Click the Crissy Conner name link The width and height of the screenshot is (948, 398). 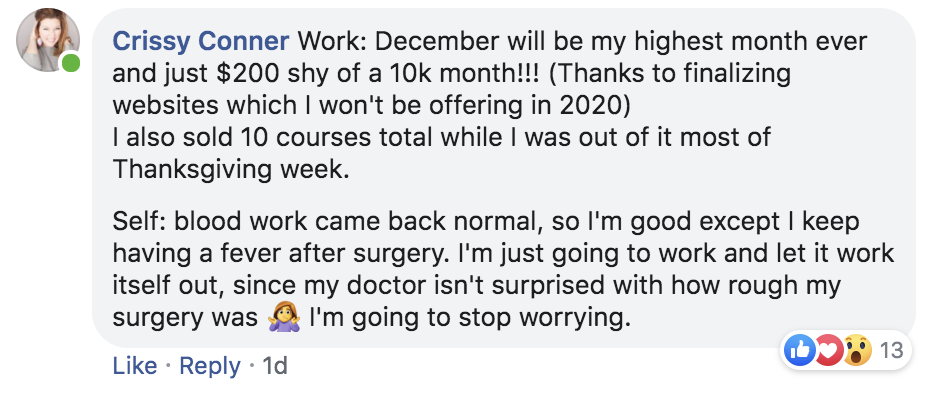click(201, 42)
